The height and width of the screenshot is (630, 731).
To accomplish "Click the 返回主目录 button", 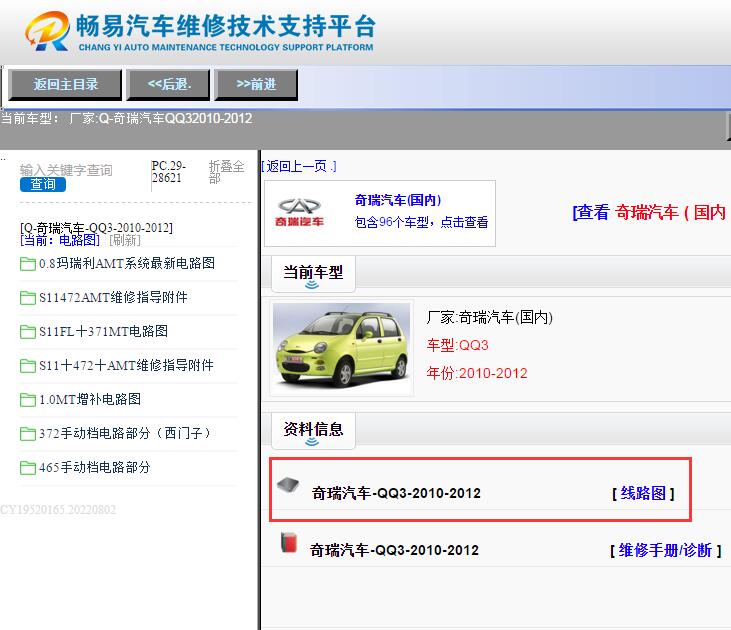I will [65, 84].
